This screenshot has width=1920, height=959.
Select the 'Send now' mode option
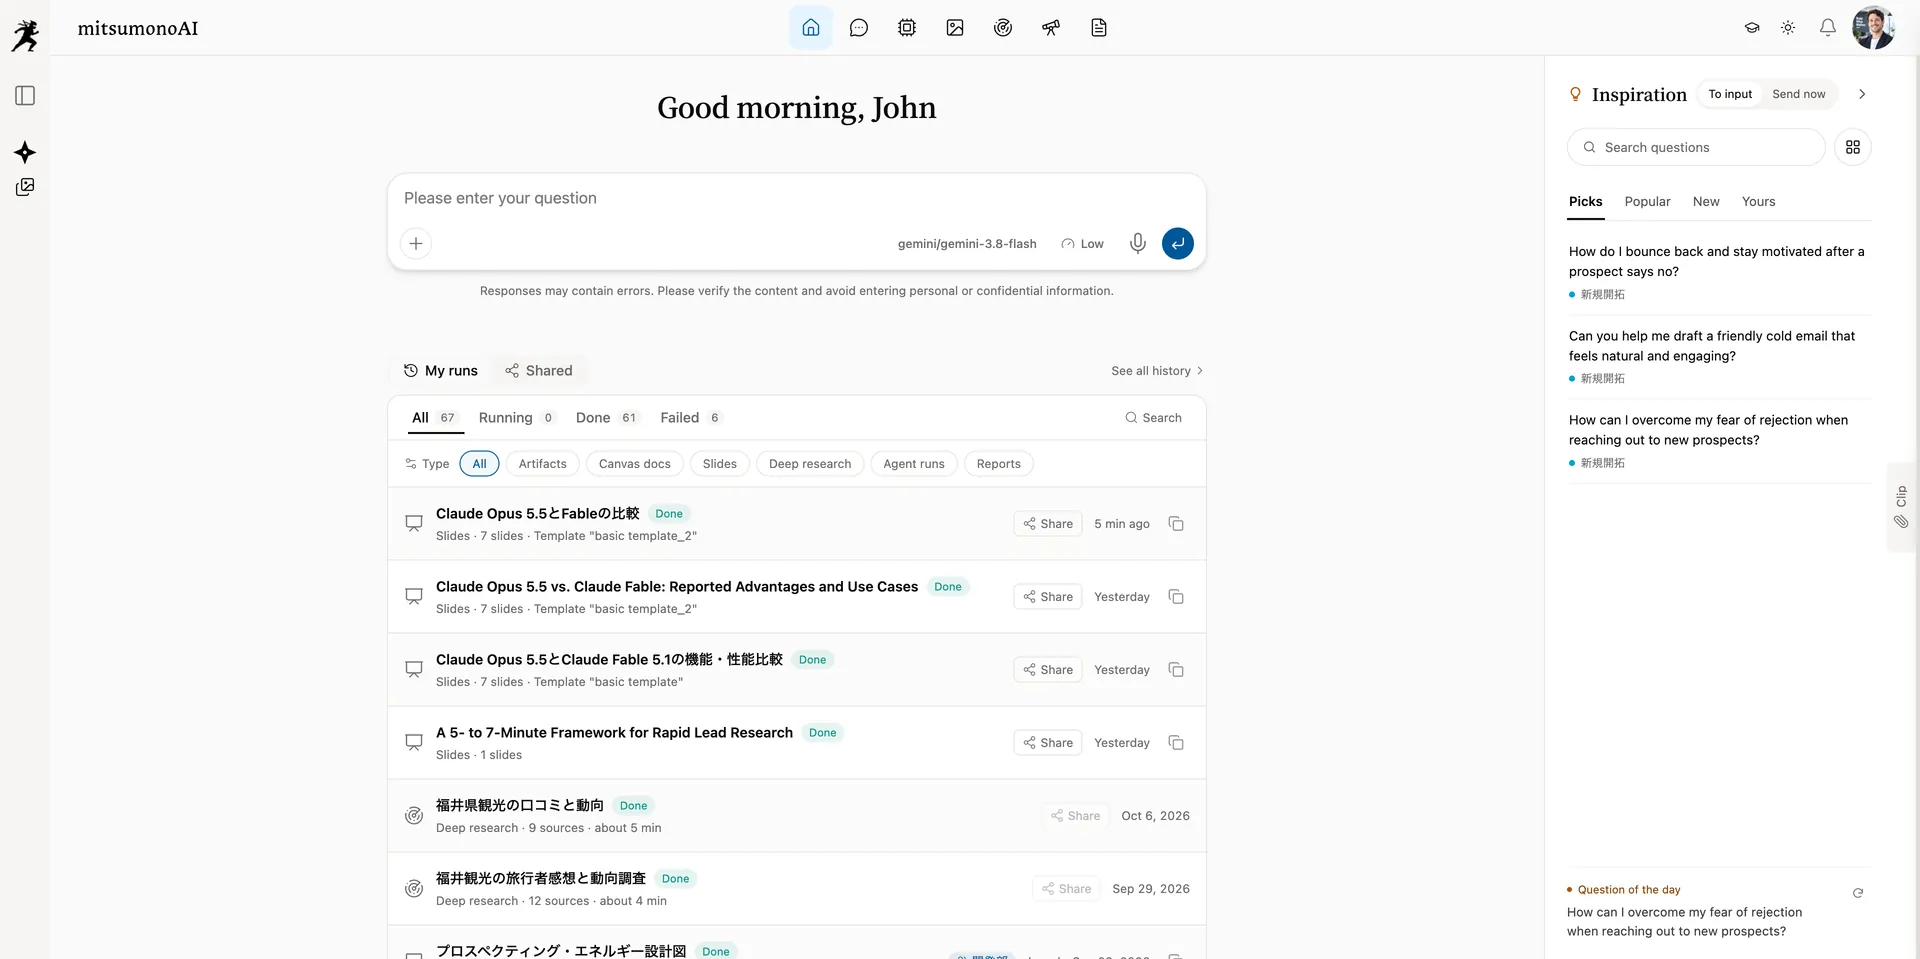(x=1799, y=94)
